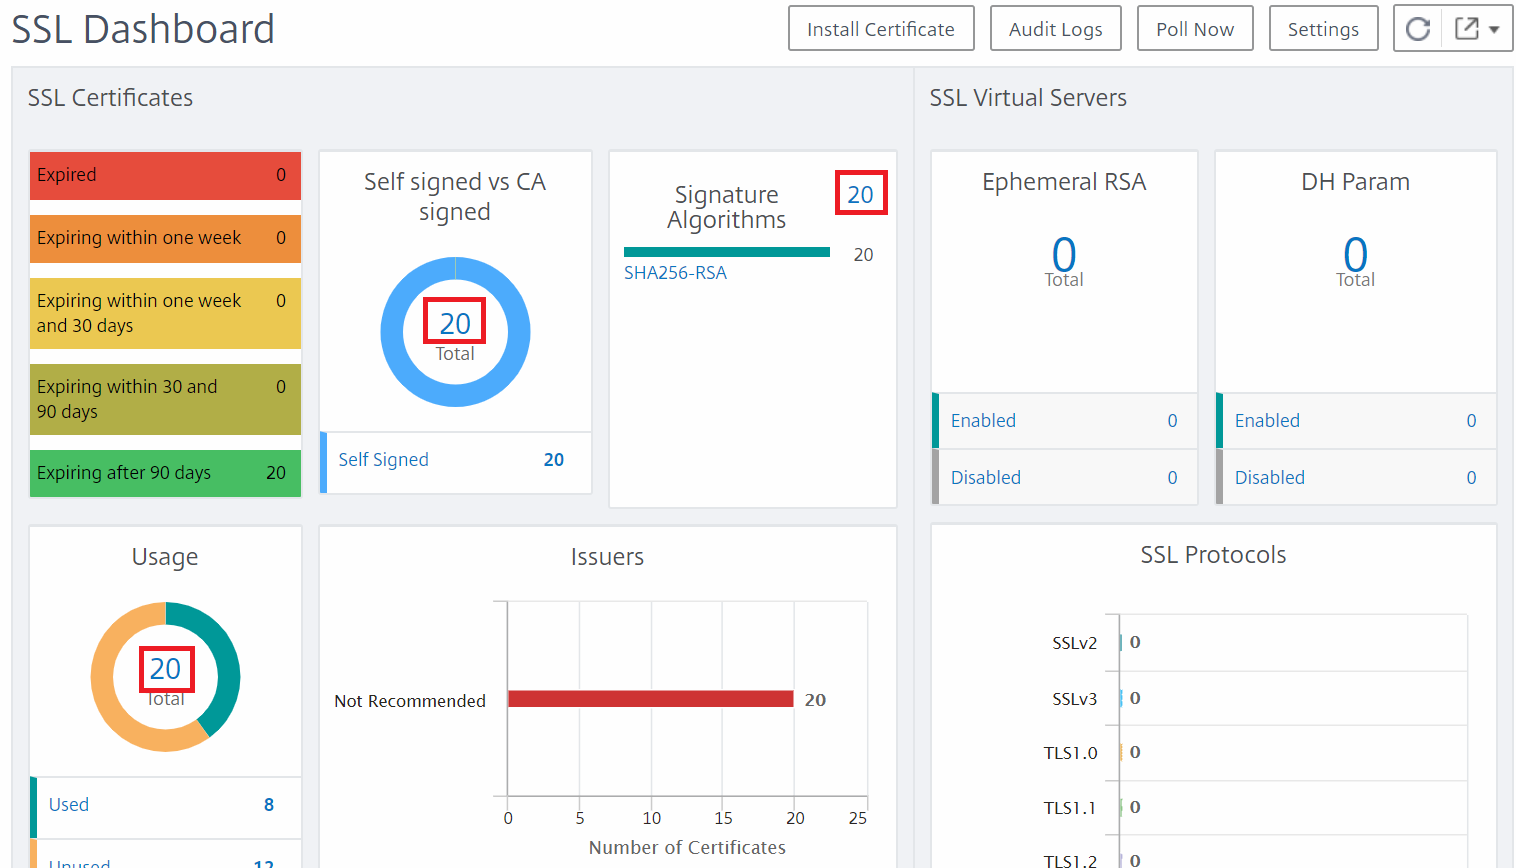Click the Ephemeral RSA total value
This screenshot has height=868, width=1516.
pos(1064,254)
